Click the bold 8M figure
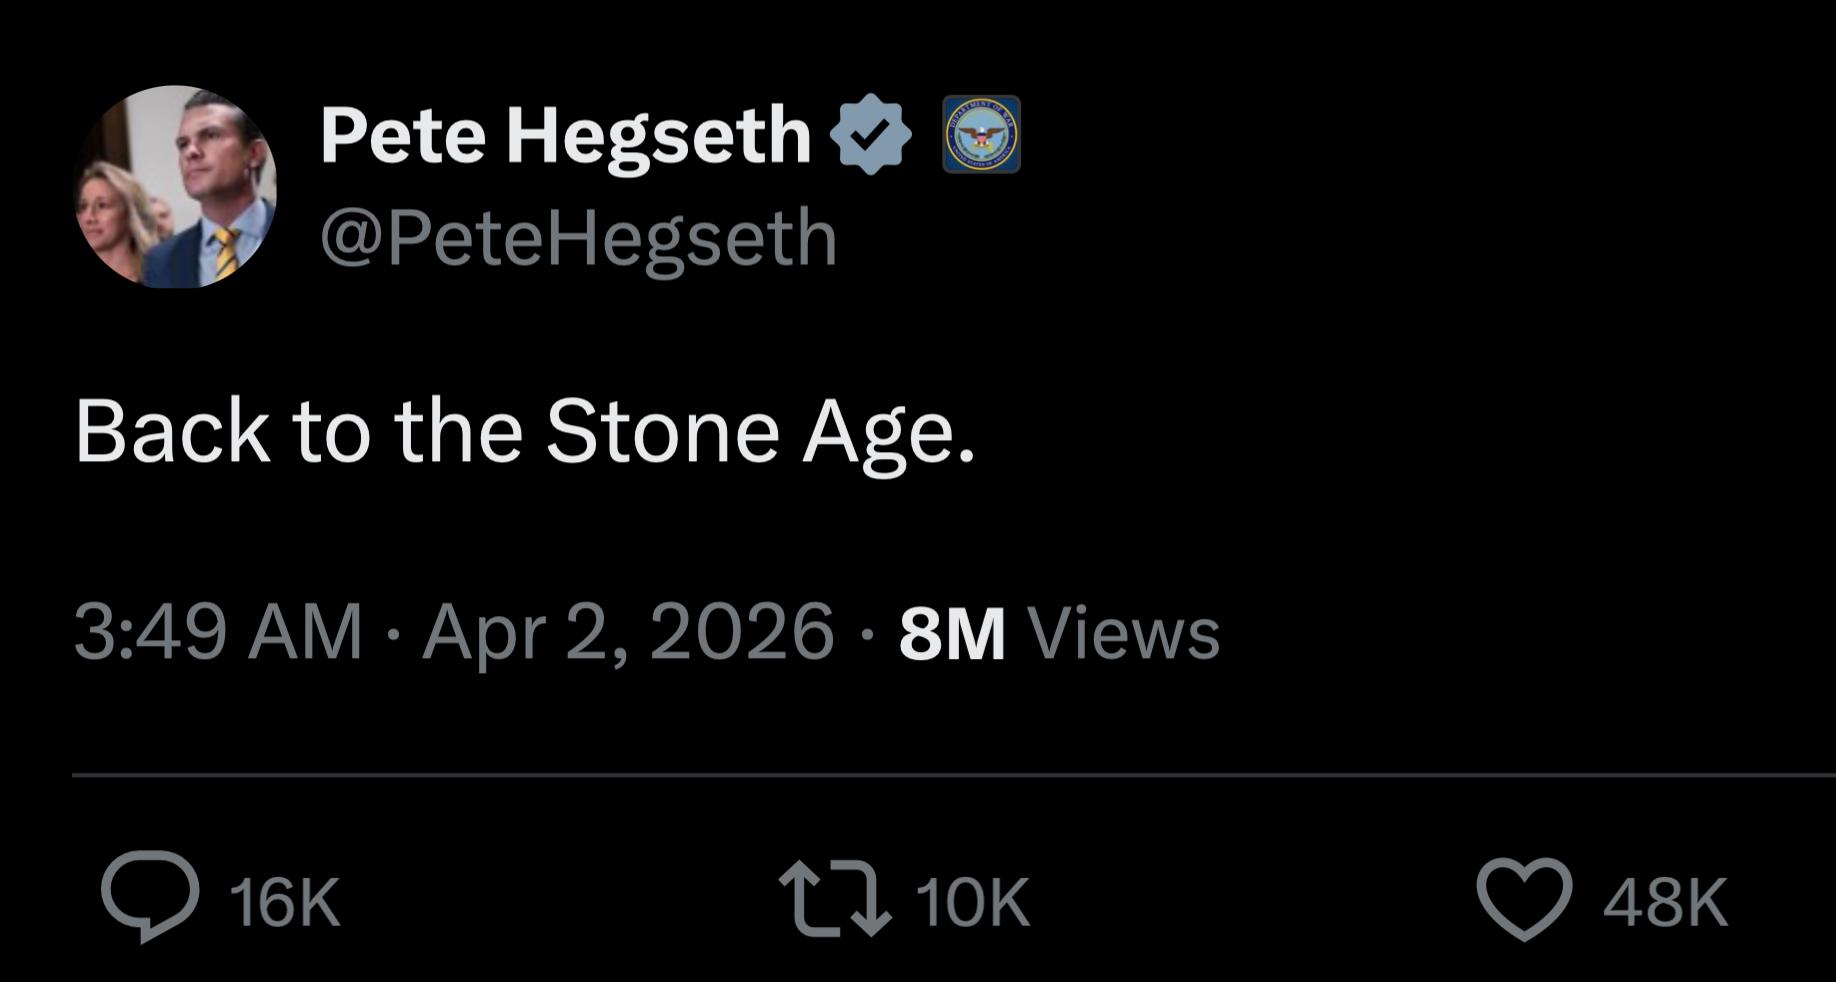The width and height of the screenshot is (1836, 982). [x=952, y=634]
